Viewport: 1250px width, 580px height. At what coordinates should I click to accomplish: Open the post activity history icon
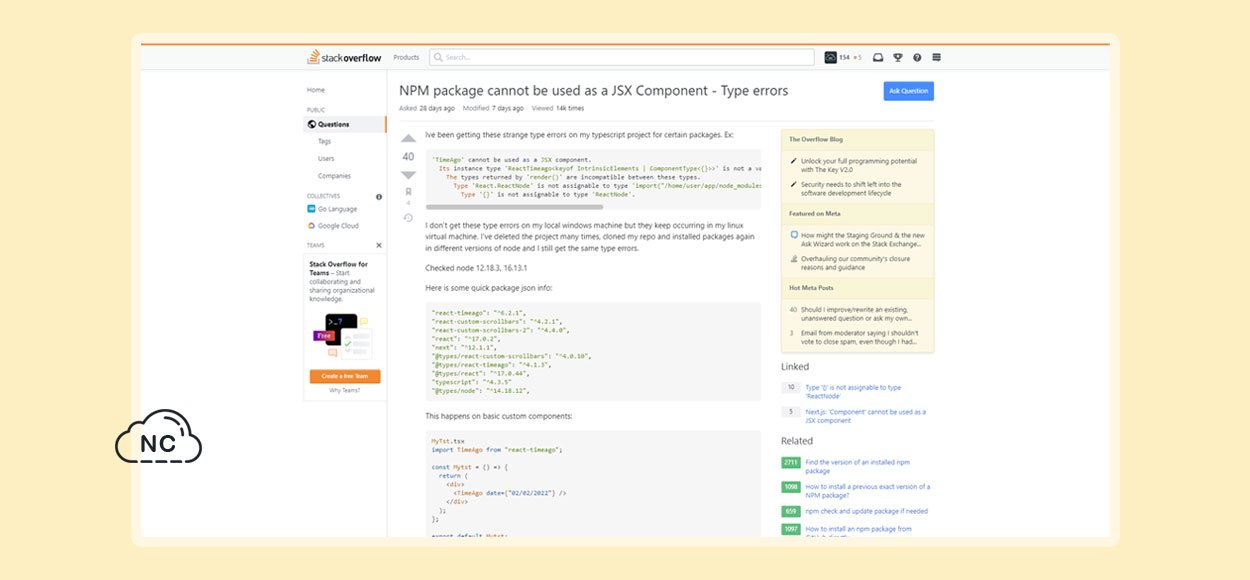click(408, 217)
